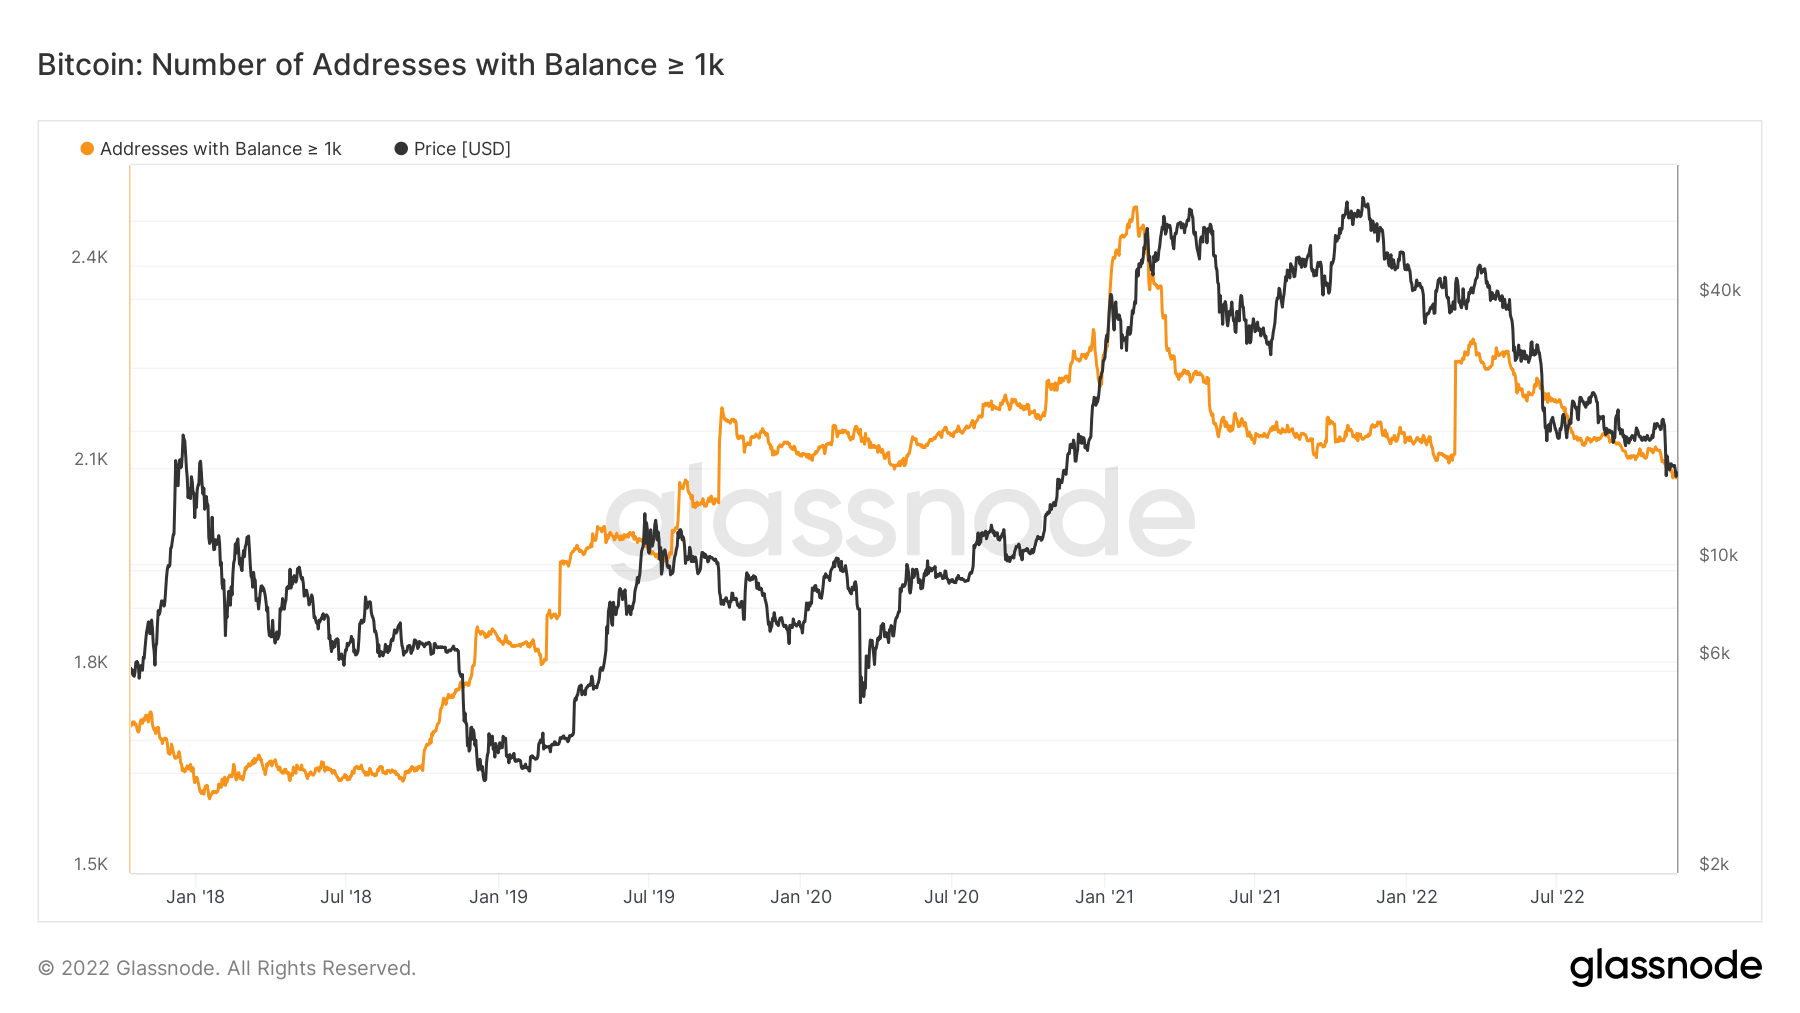This screenshot has width=1800, height=1013.
Task: Click the copyright Glassnode notice
Action: click(x=227, y=968)
